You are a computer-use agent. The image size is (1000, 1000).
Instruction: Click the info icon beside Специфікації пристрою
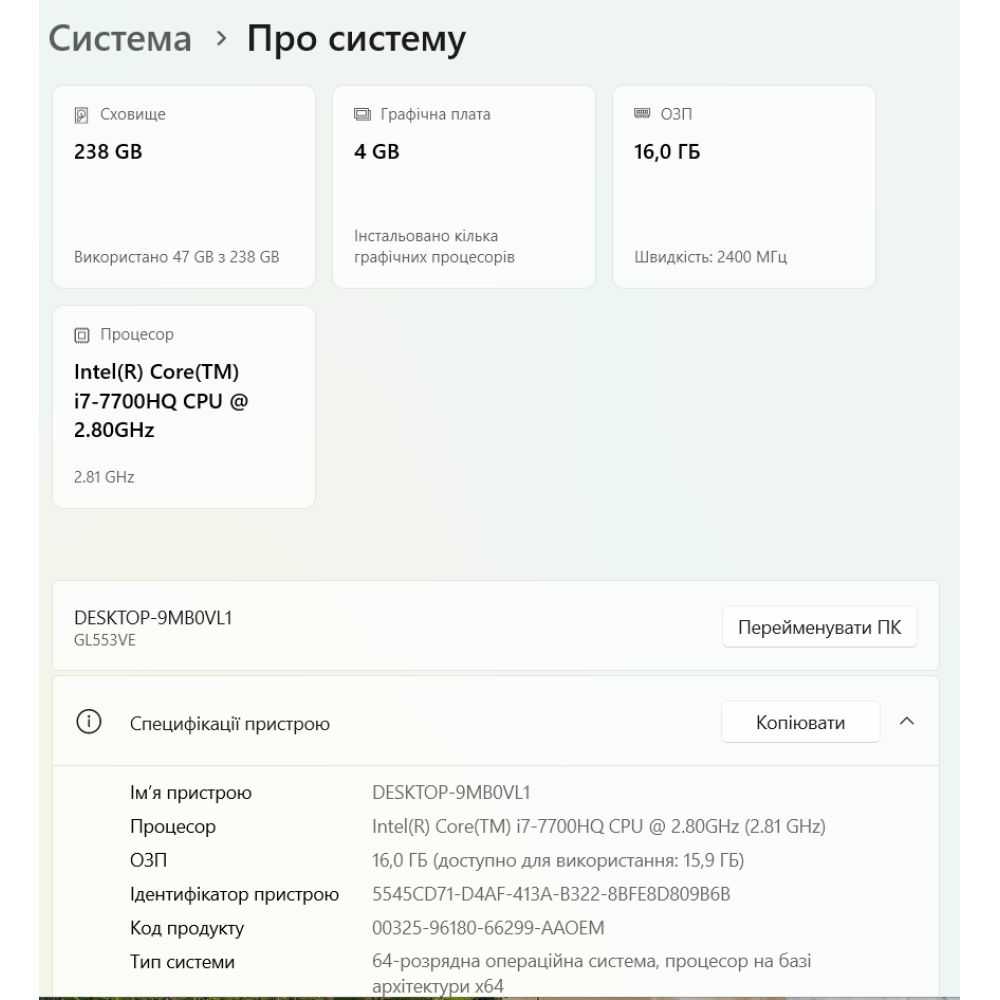tap(89, 722)
